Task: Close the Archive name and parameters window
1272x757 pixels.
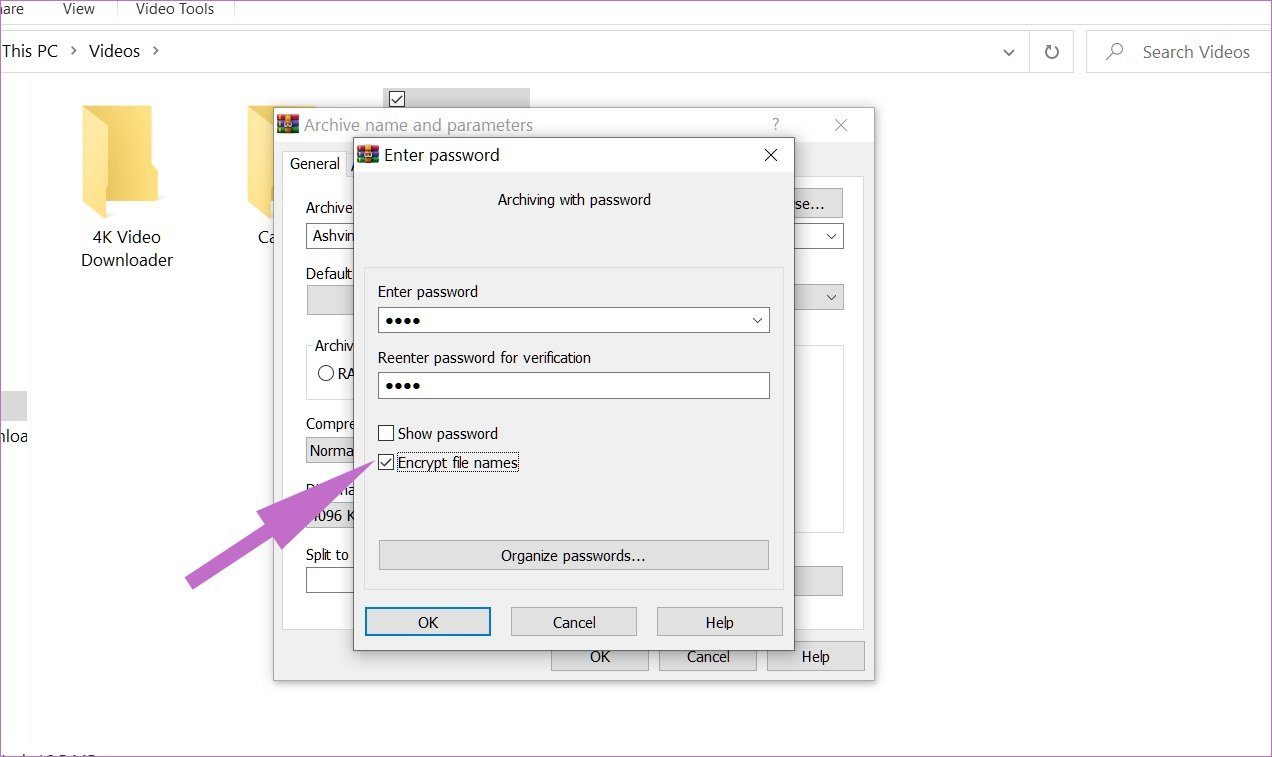Action: (x=841, y=125)
